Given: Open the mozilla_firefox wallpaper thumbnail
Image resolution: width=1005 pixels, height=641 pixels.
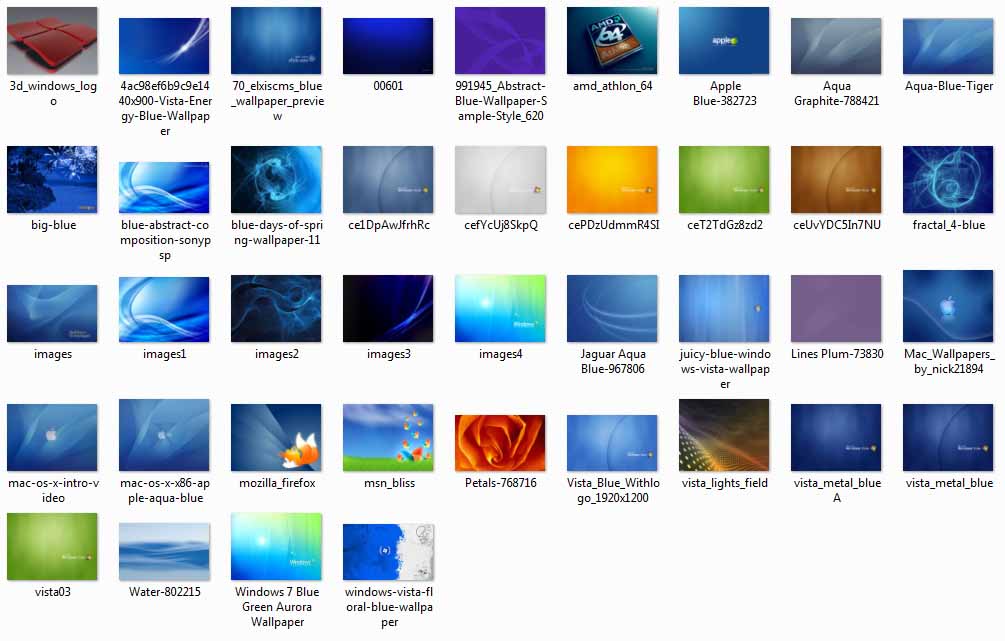Looking at the screenshot, I should (x=276, y=437).
